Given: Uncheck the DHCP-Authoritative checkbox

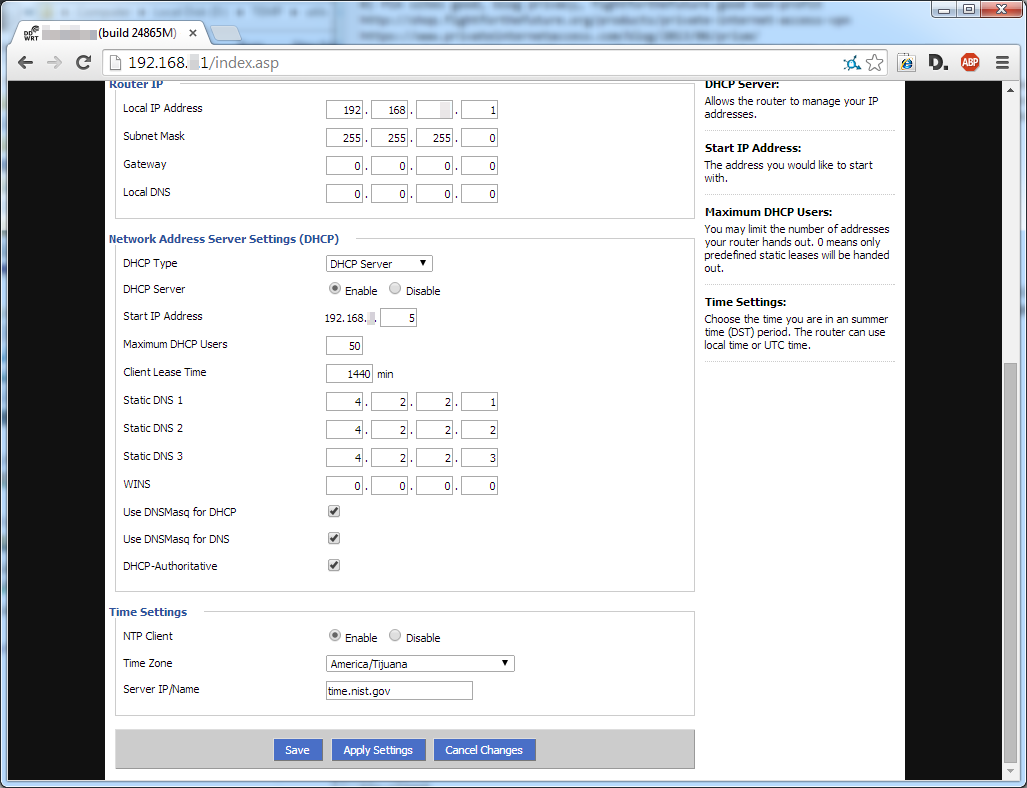Looking at the screenshot, I should point(333,564).
